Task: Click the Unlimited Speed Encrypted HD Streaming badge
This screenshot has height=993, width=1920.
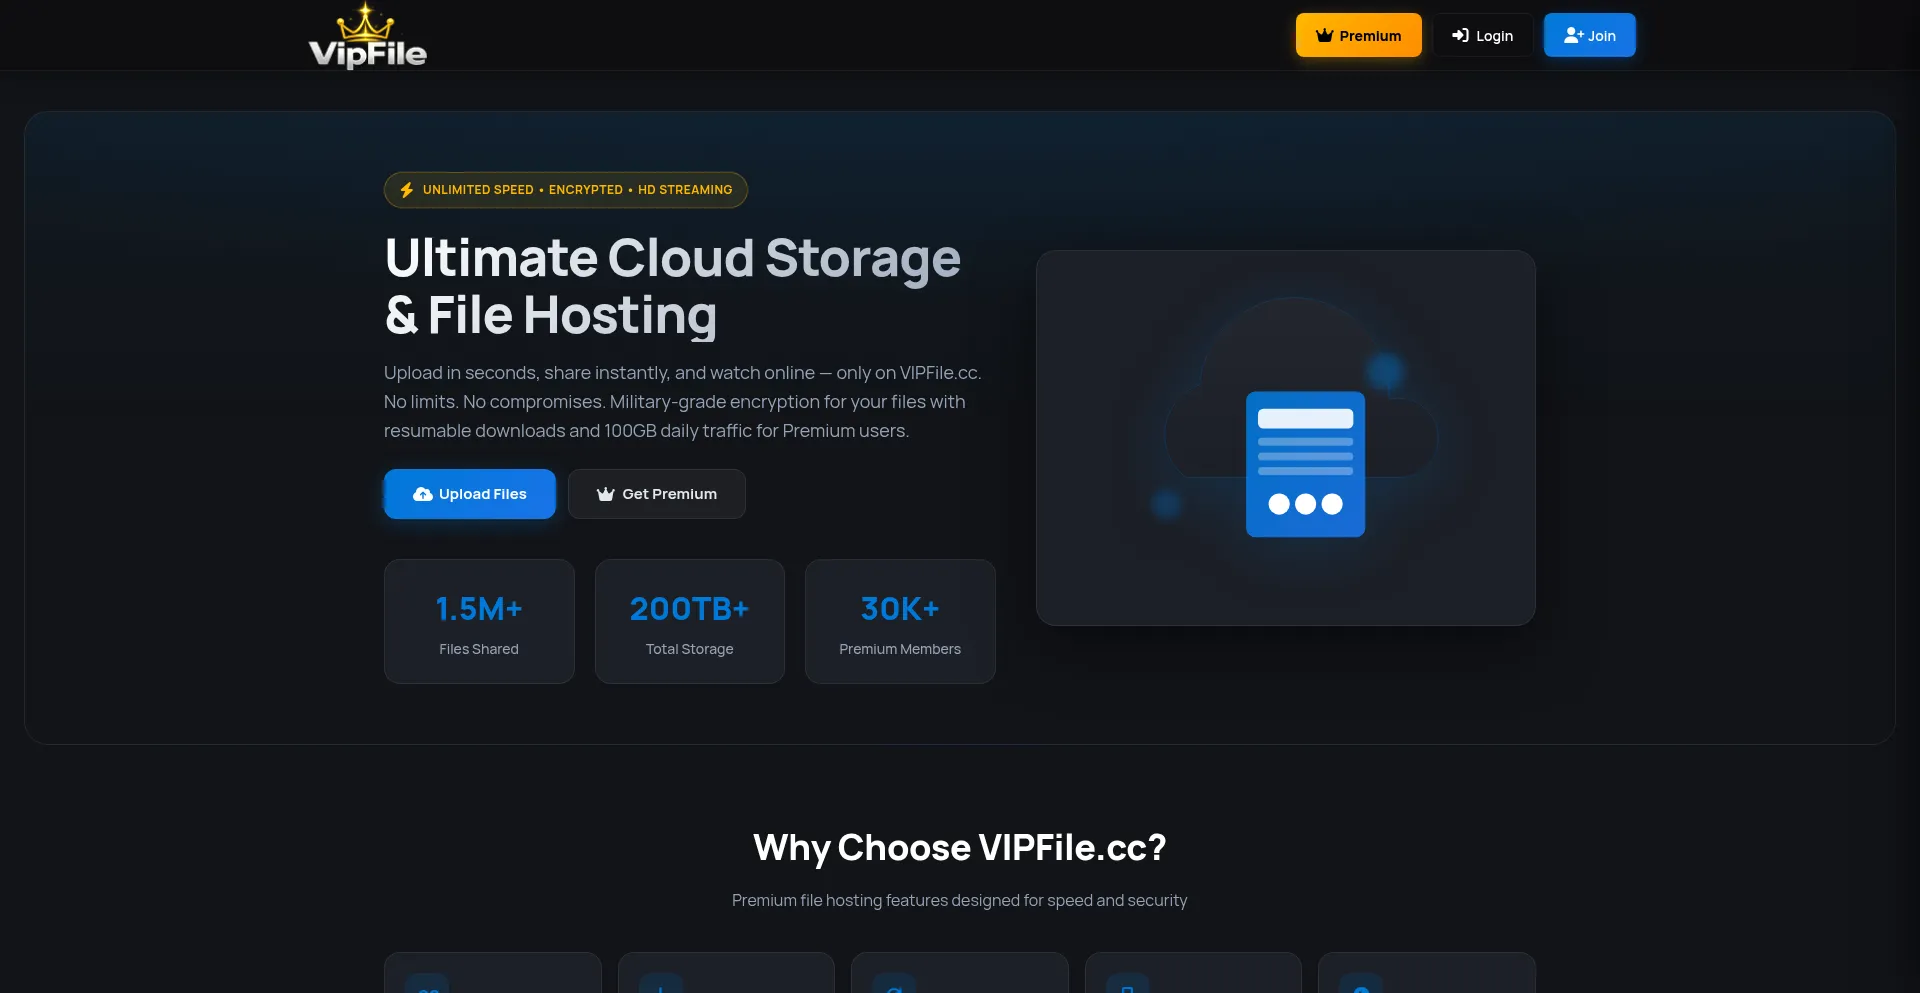Action: (566, 190)
